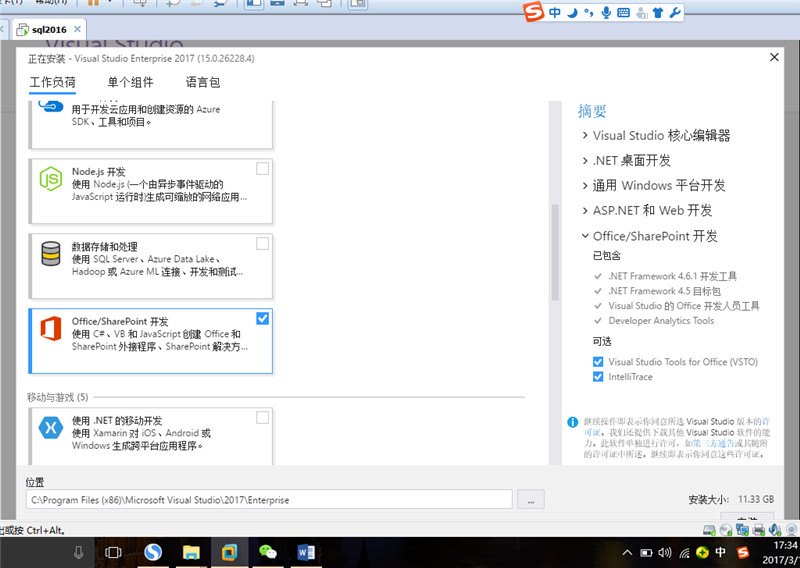Click the VM sound card status icon
Viewport: 800px width, 568px height.
(775, 530)
